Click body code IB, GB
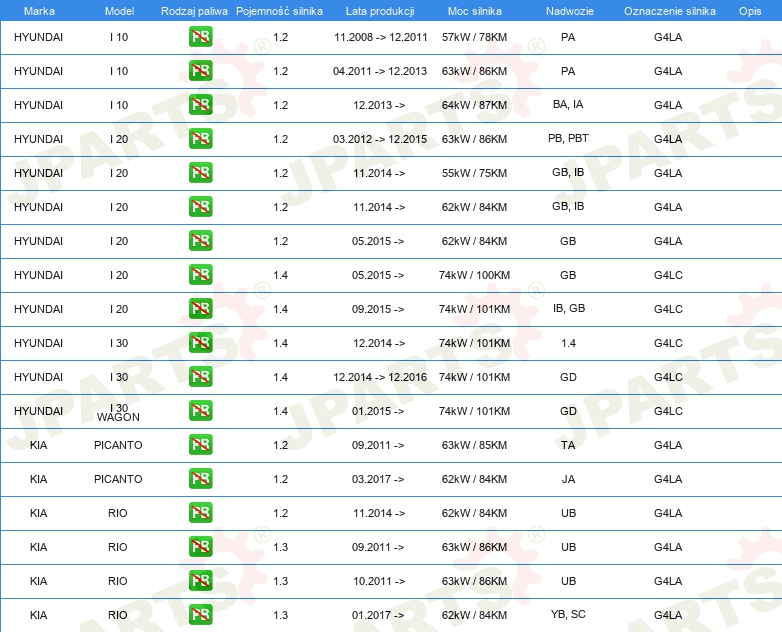The height and width of the screenshot is (632, 782). point(569,308)
